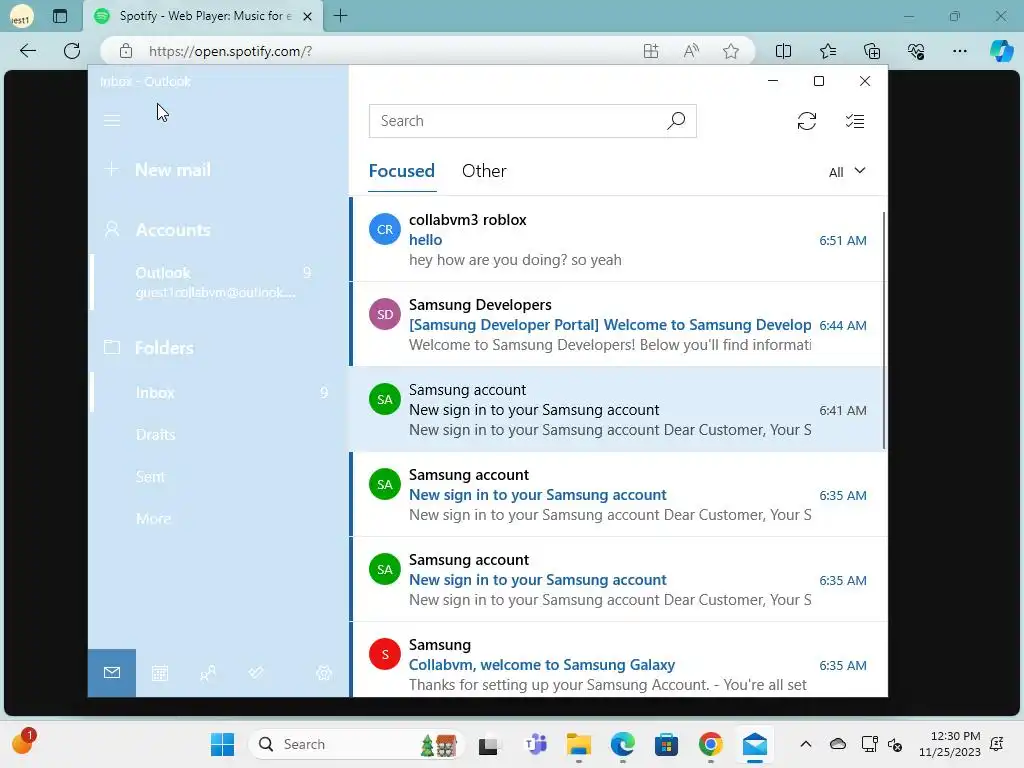Click the Accounts person icon
This screenshot has width=1024, height=768.
point(112,229)
